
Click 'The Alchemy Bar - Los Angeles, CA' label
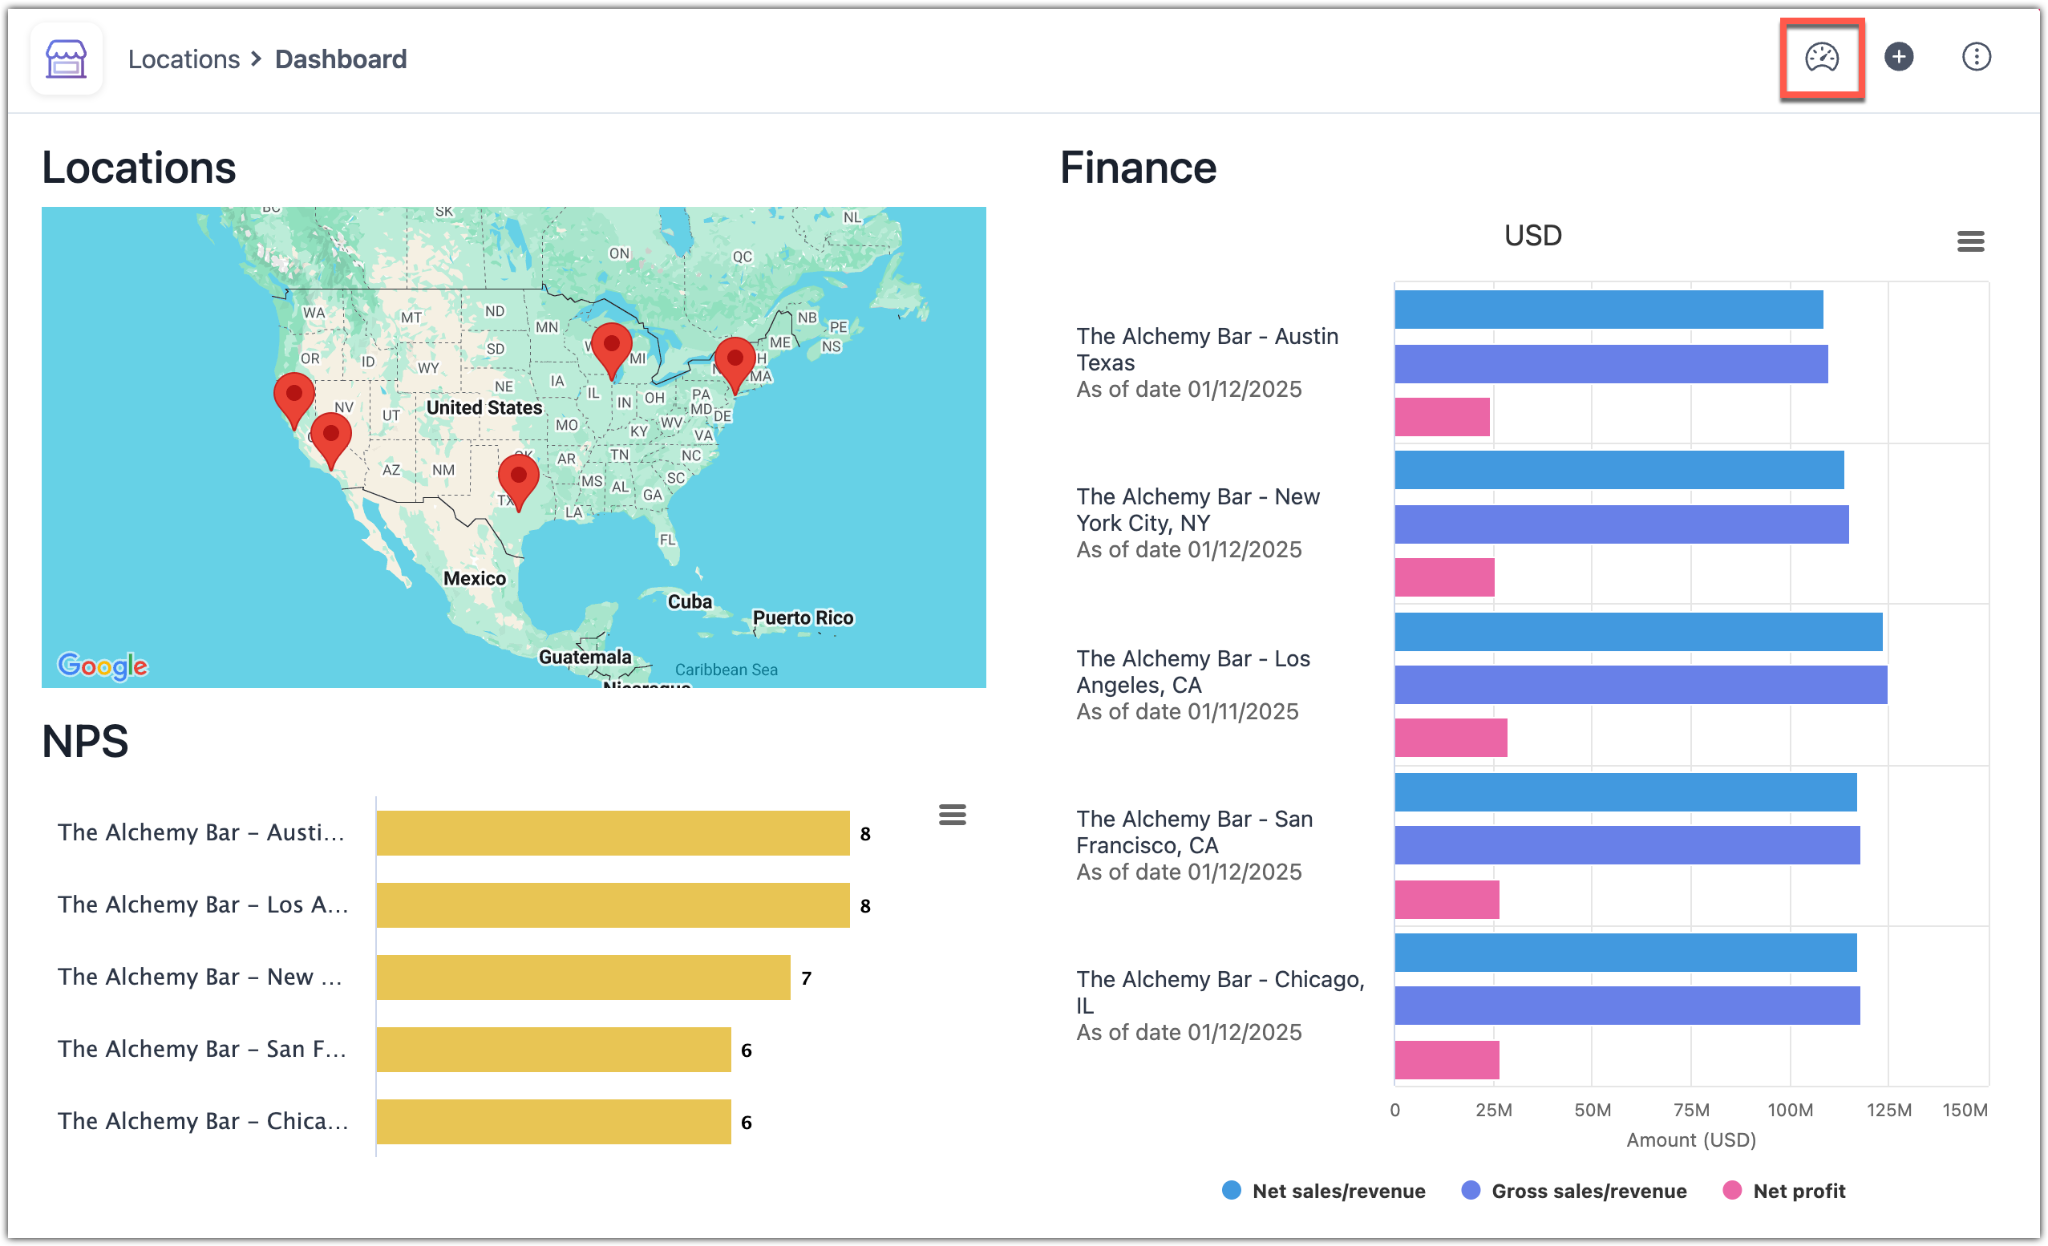click(1193, 671)
